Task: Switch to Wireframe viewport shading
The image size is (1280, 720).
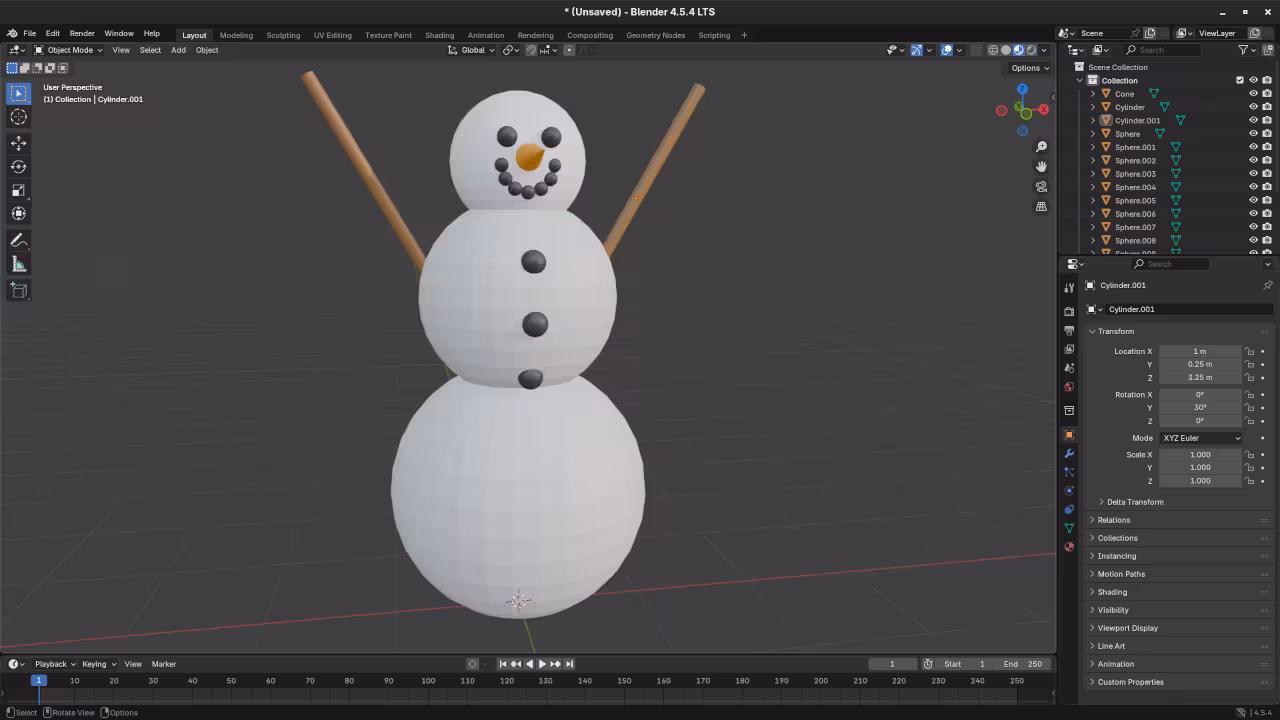Action: (993, 49)
